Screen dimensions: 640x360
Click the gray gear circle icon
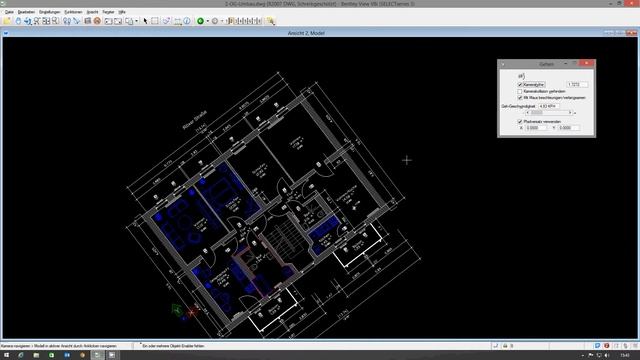point(215,21)
